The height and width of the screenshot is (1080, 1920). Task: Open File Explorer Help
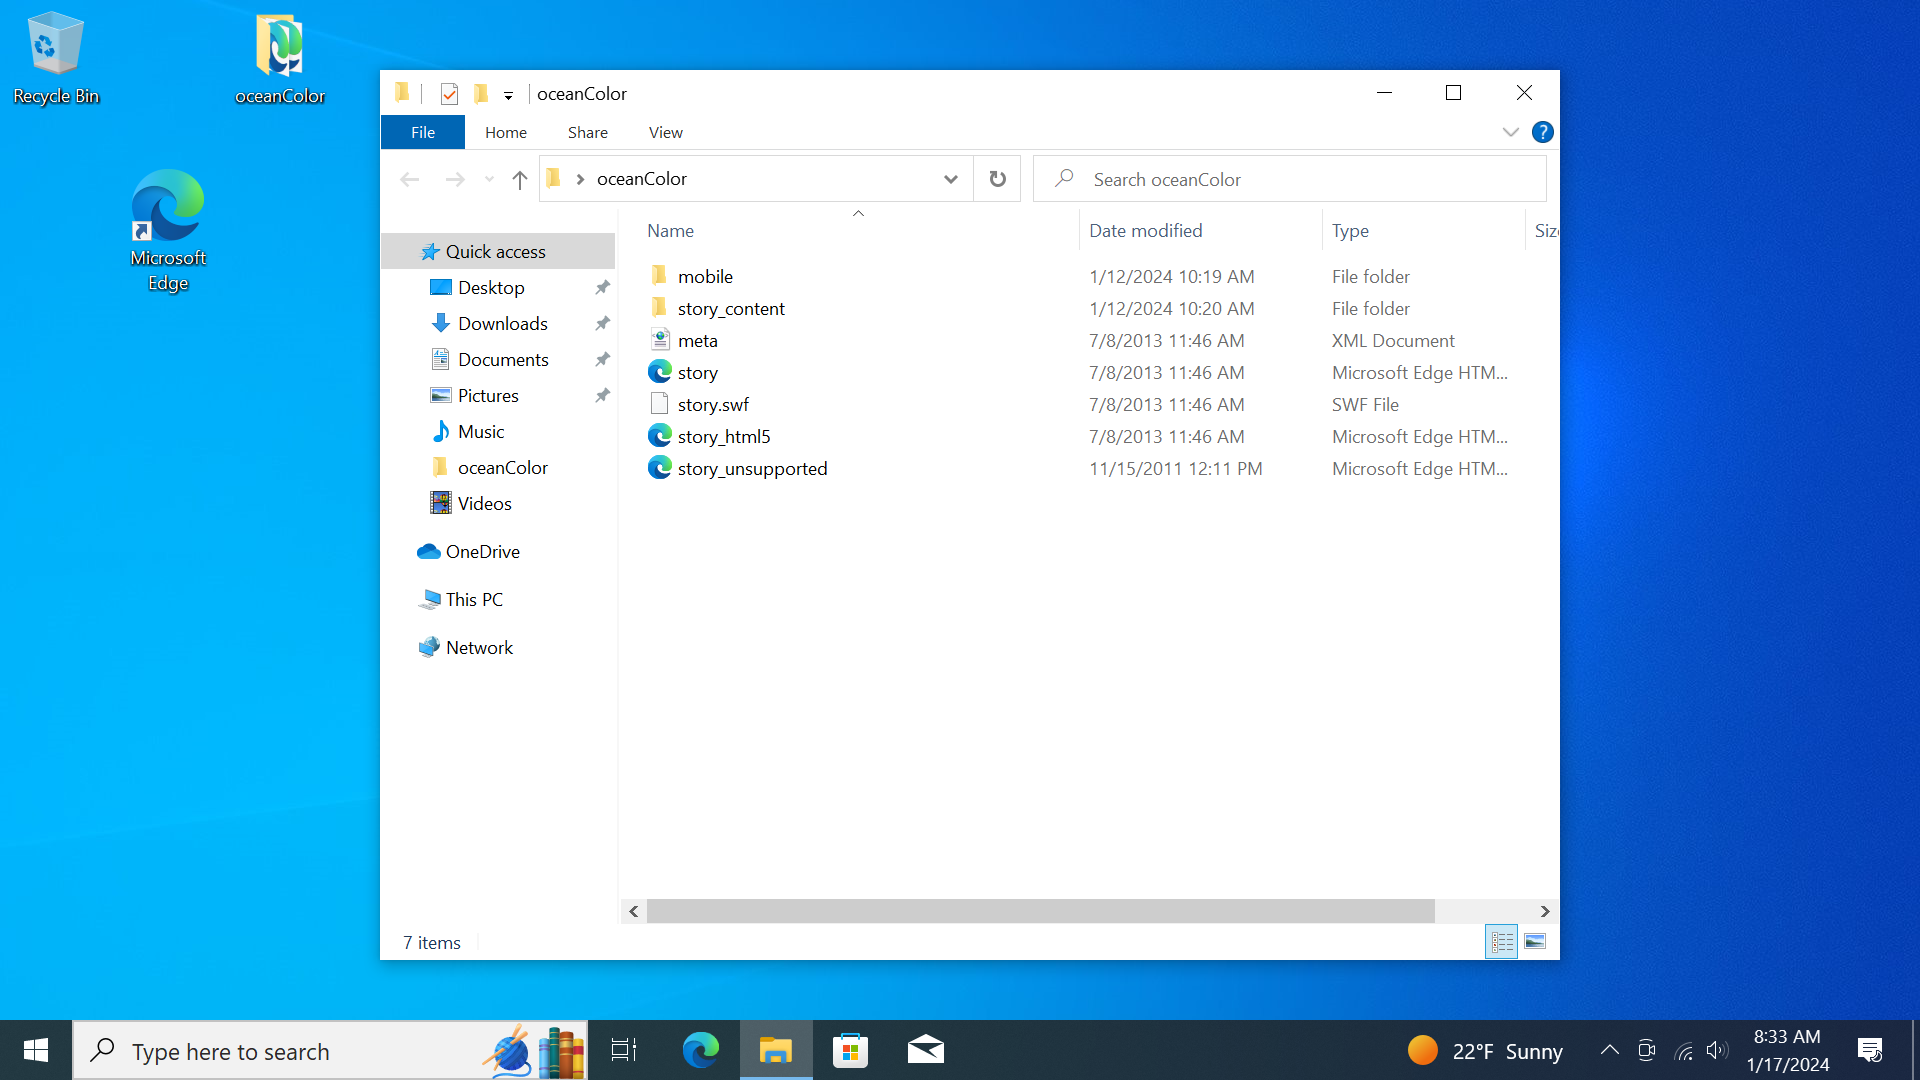pos(1543,132)
